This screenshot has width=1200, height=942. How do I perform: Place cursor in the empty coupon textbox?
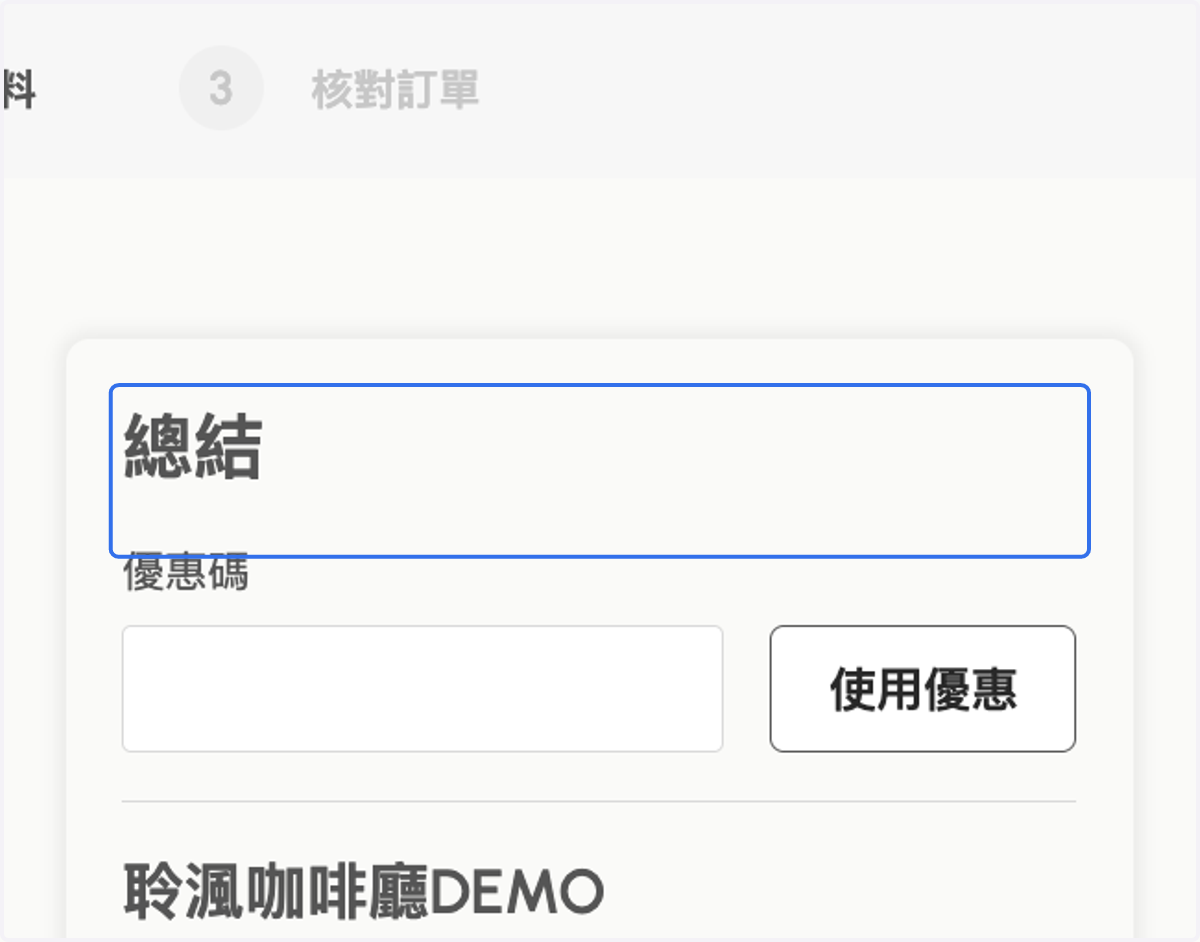422,689
